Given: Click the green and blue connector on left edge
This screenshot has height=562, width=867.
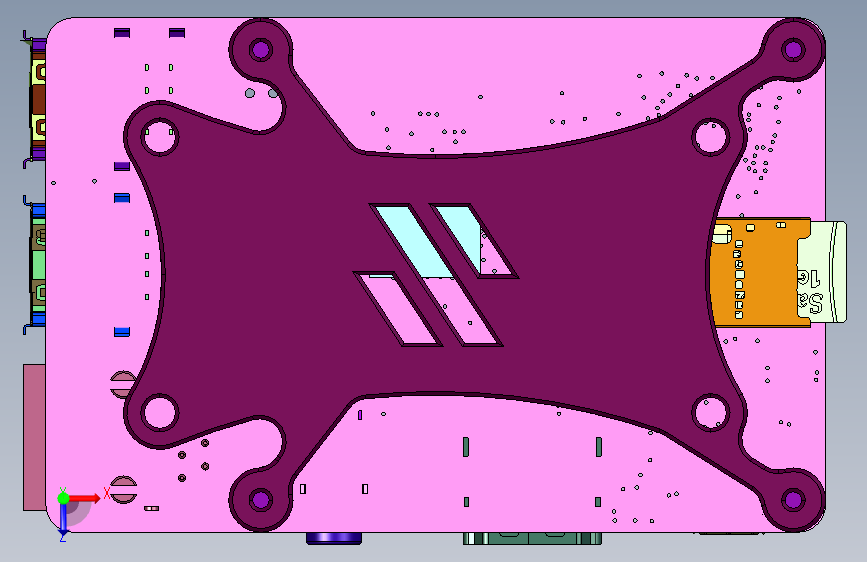Looking at the screenshot, I should pos(36,264).
